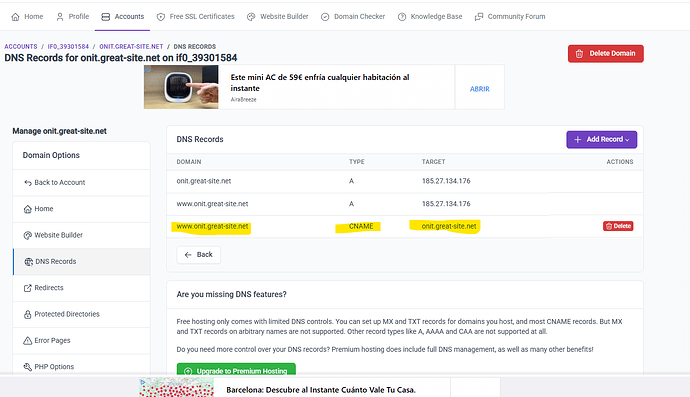Open Profile from the top navigation

point(73,17)
